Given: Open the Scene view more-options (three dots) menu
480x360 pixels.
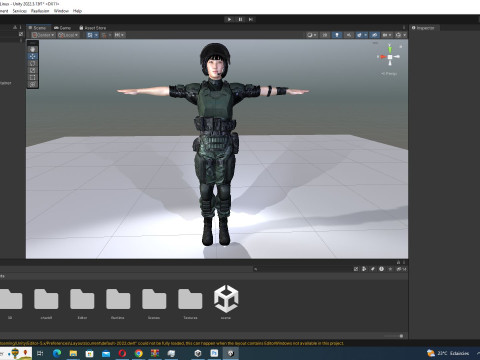Looking at the screenshot, I should click(404, 28).
